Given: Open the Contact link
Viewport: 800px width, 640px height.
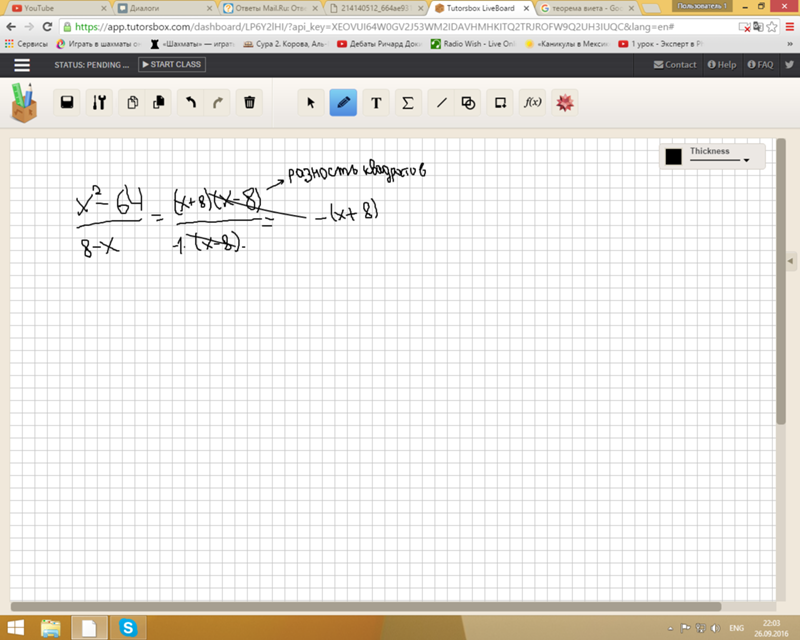Looking at the screenshot, I should [x=675, y=65].
